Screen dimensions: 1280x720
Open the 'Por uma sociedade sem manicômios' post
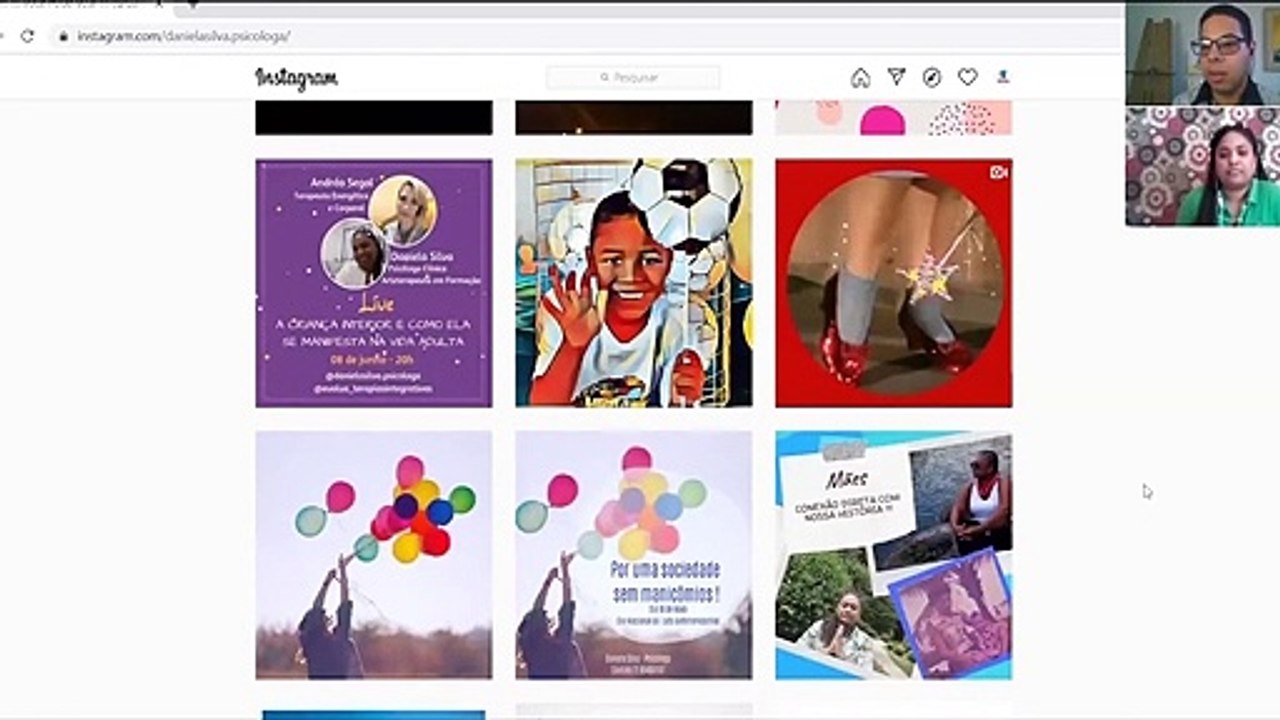click(x=634, y=555)
